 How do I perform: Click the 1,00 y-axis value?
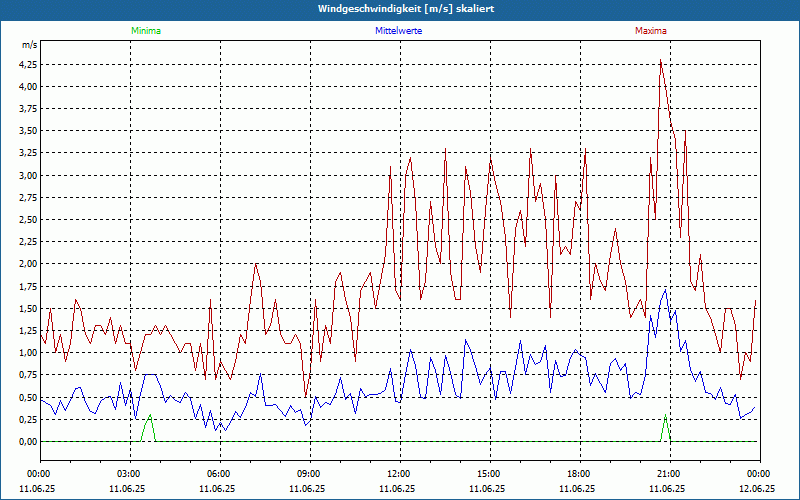click(x=28, y=353)
